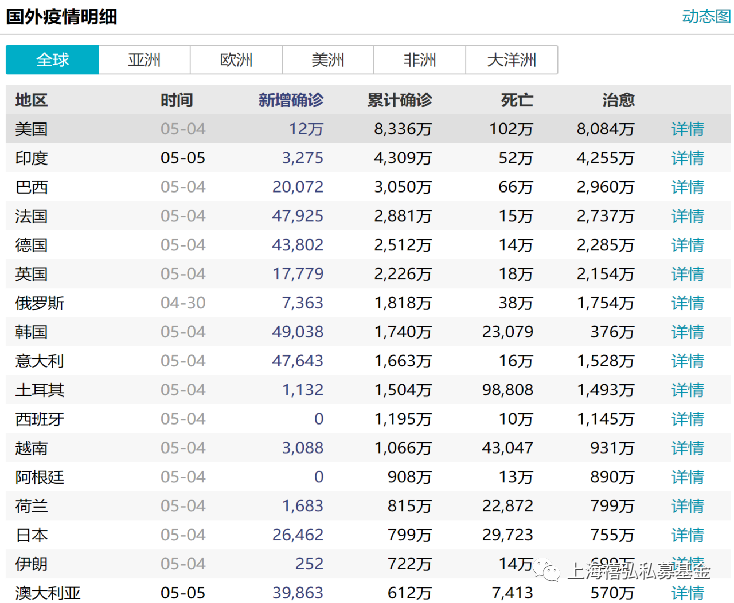
Task: Open 详情 for 土耳其
Action: [688, 390]
